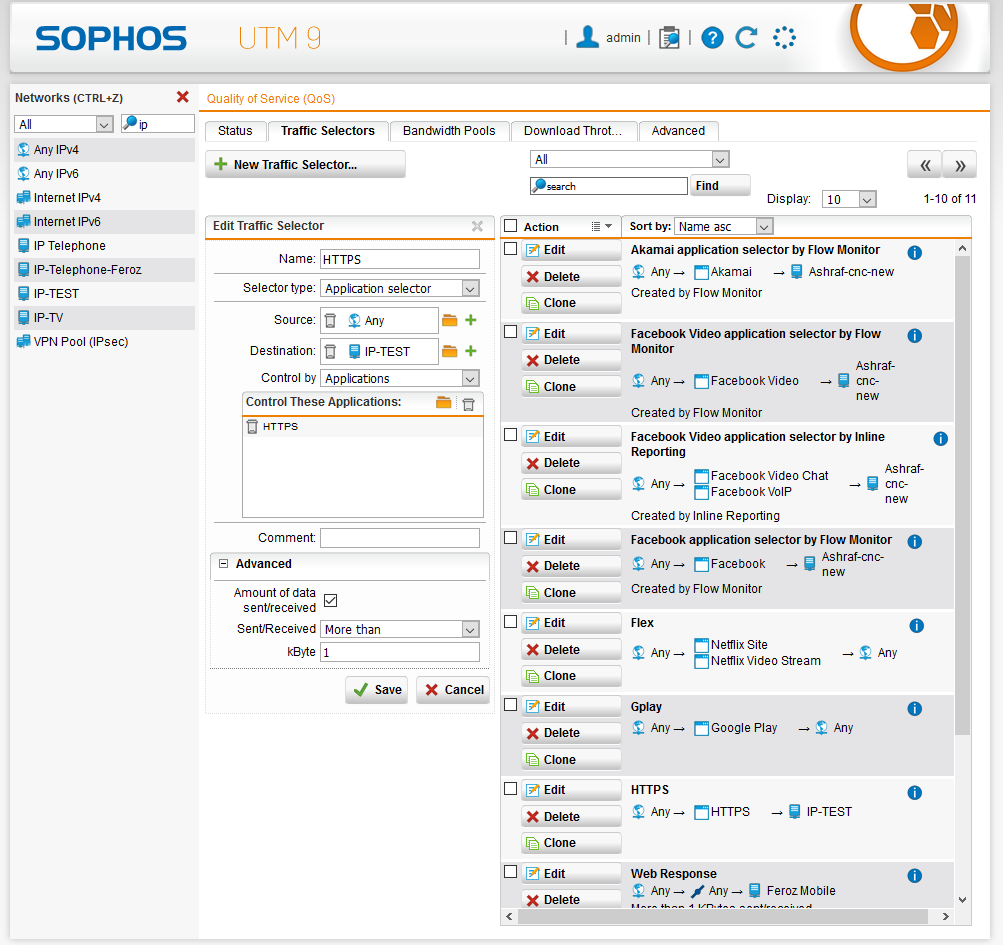The height and width of the screenshot is (945, 1003).
Task: Check the Facebook application selector row checkbox
Action: tap(510, 537)
